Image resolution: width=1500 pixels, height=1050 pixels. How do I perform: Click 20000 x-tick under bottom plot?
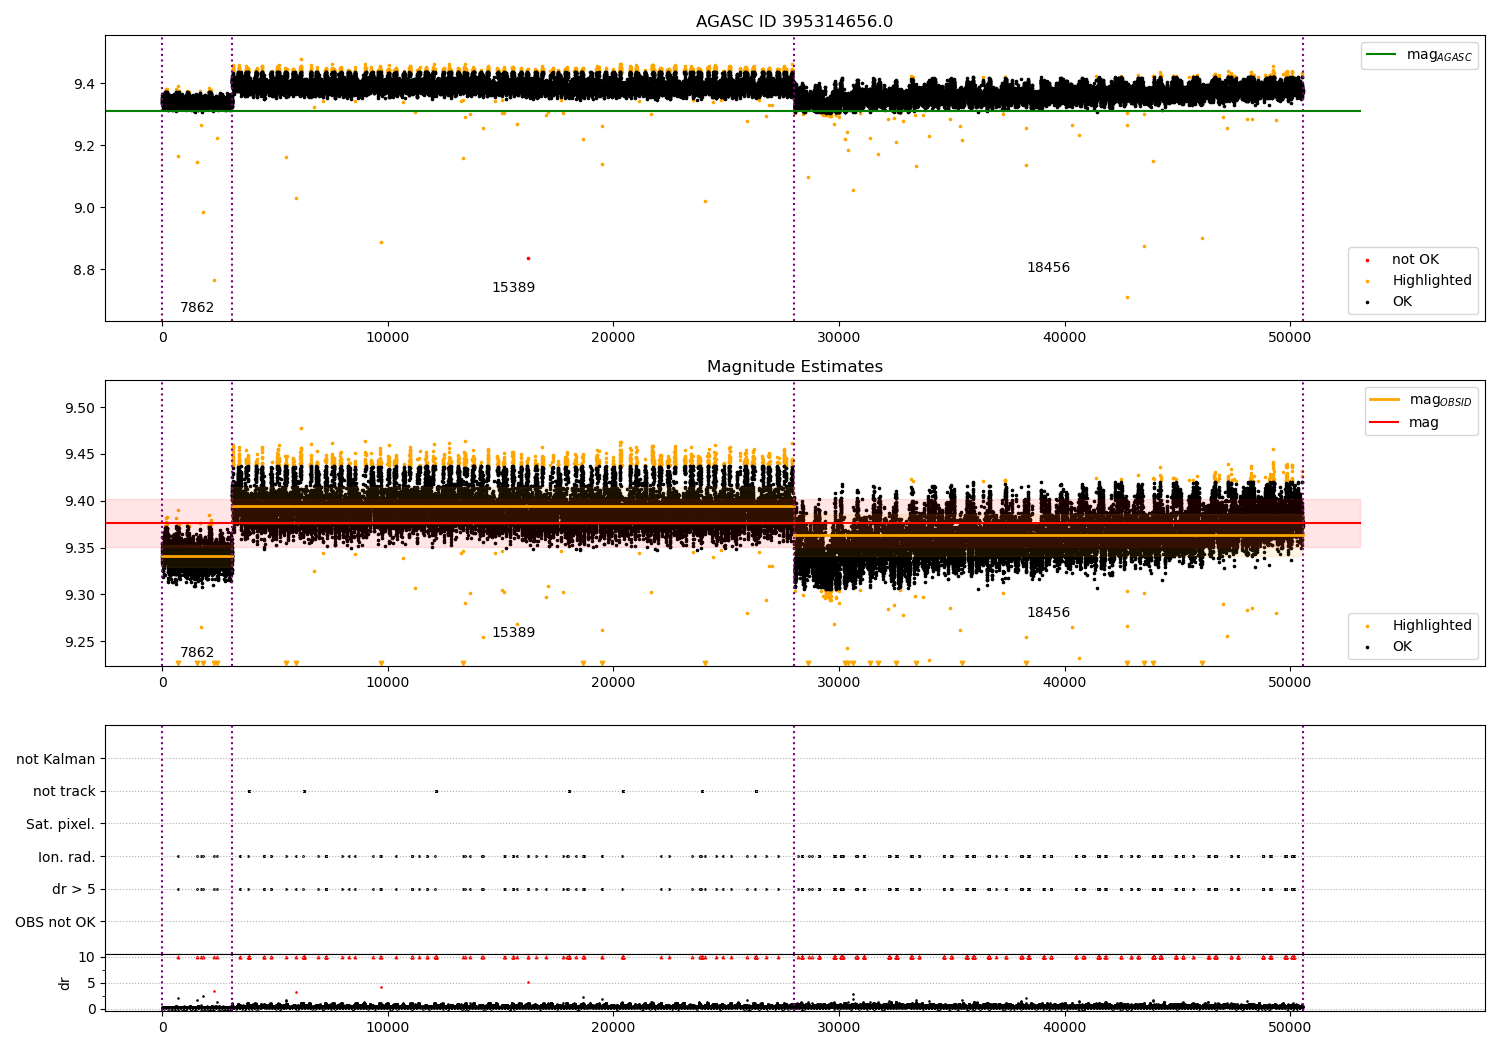[x=613, y=1028]
